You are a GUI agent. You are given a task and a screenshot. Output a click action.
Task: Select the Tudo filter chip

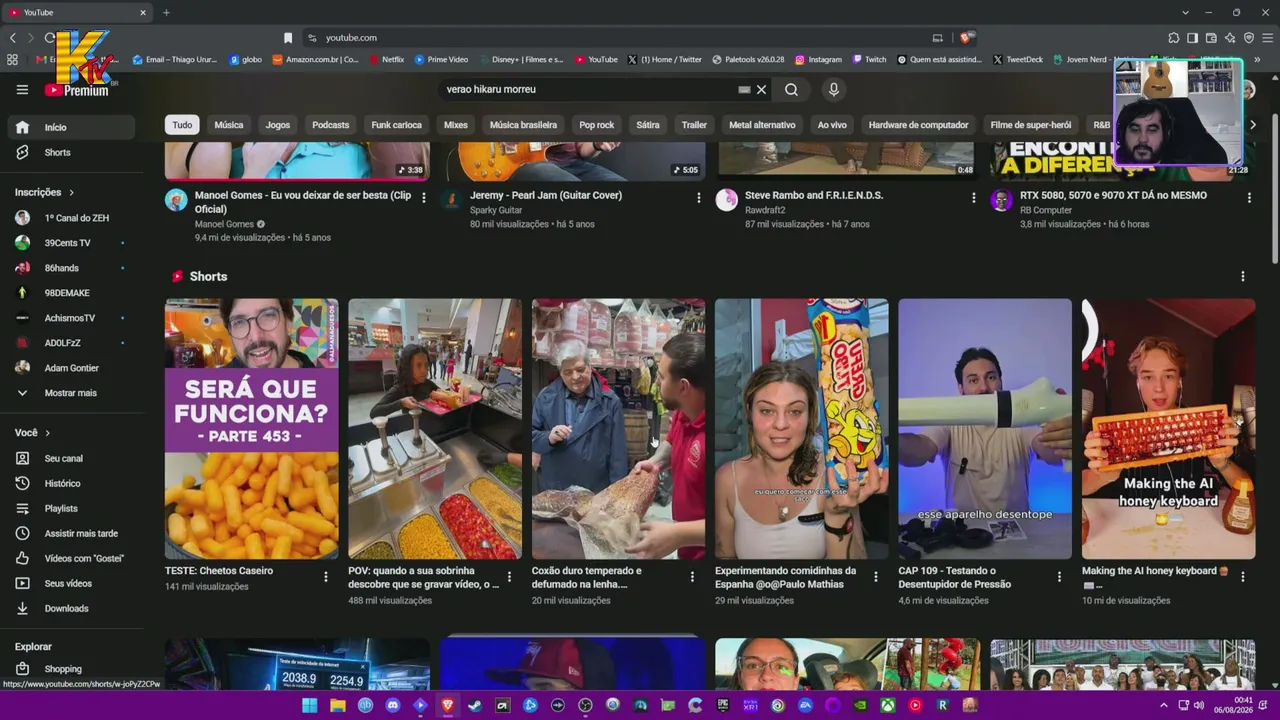182,125
